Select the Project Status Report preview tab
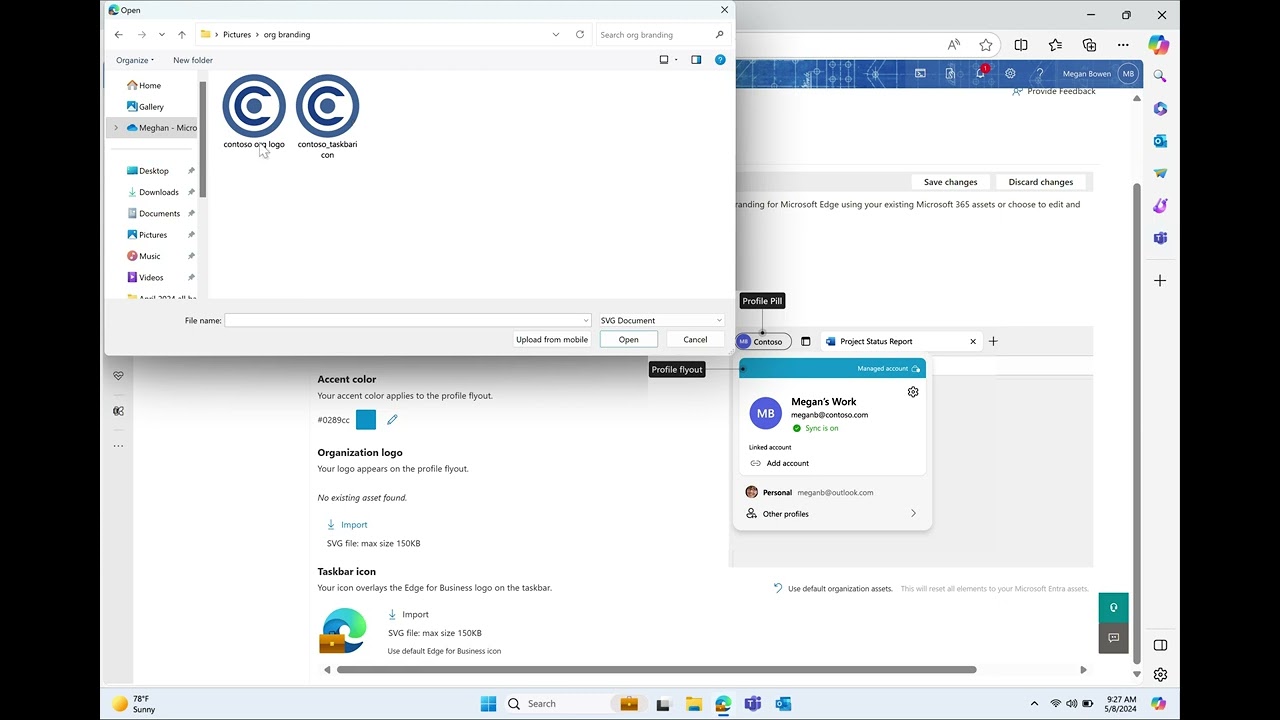 (x=900, y=341)
